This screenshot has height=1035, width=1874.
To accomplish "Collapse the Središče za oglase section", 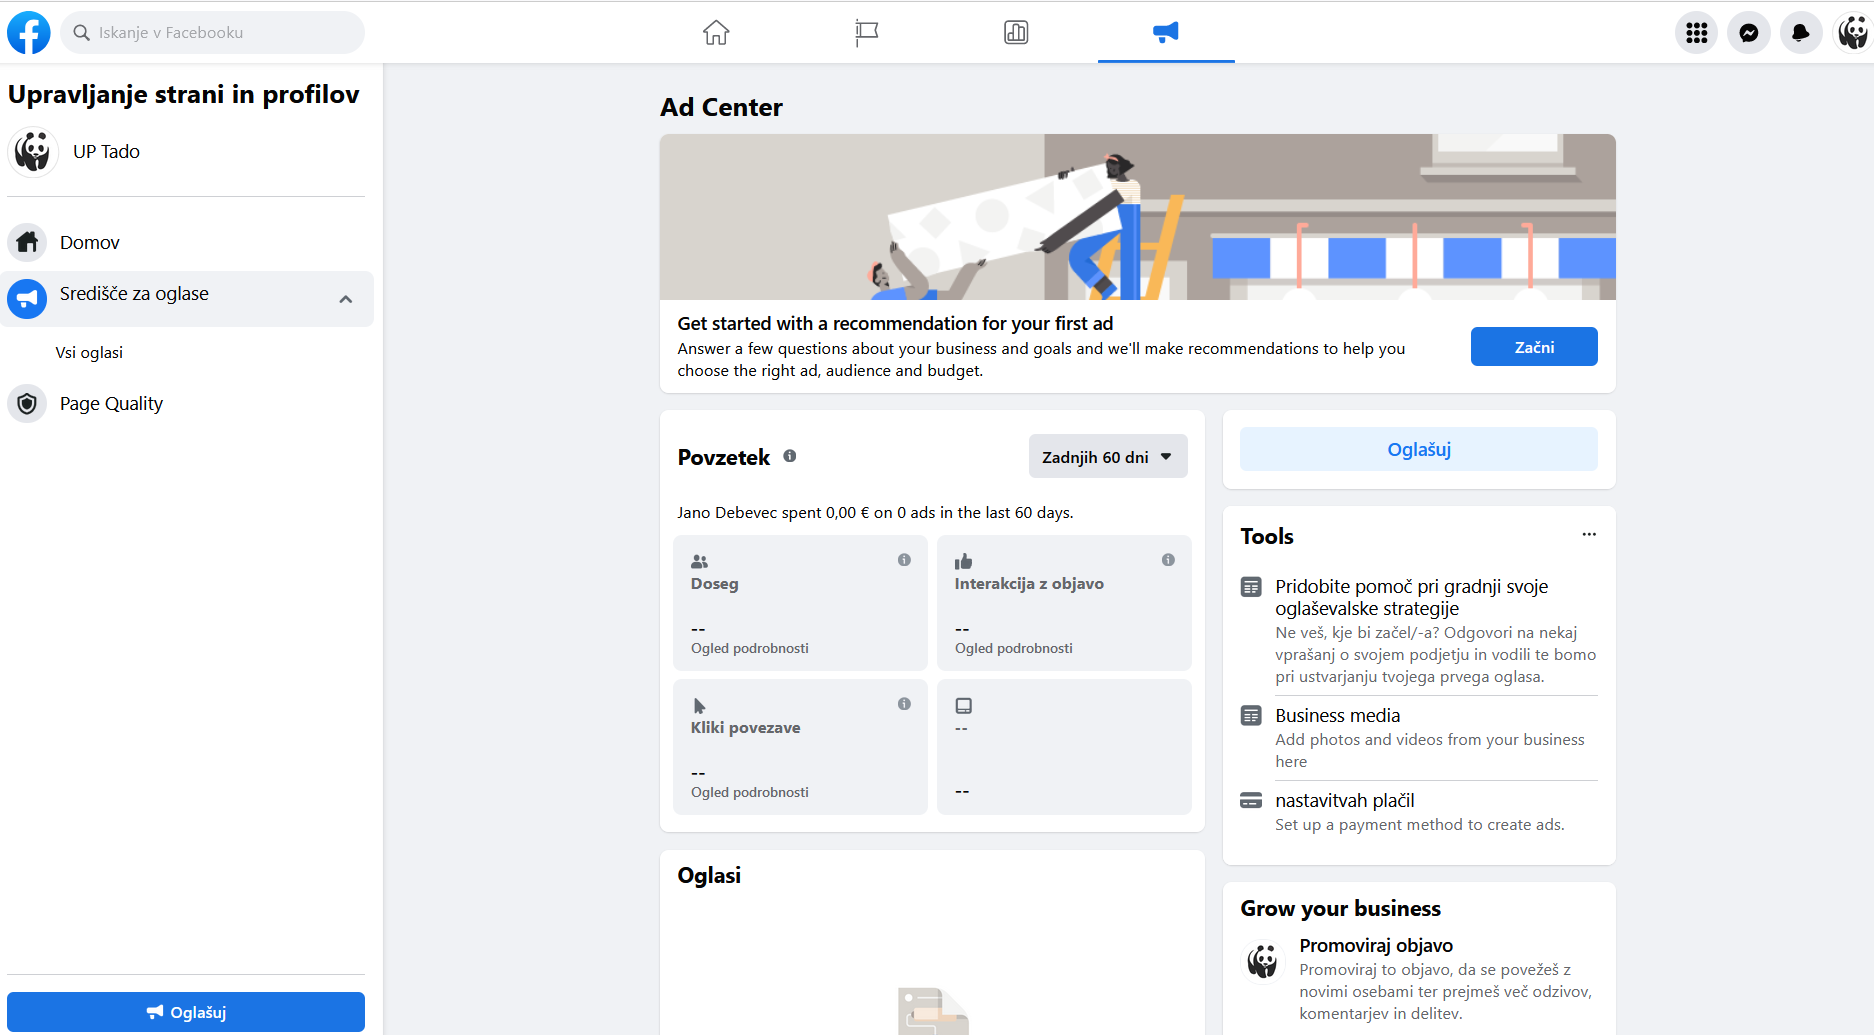I will pos(346,299).
